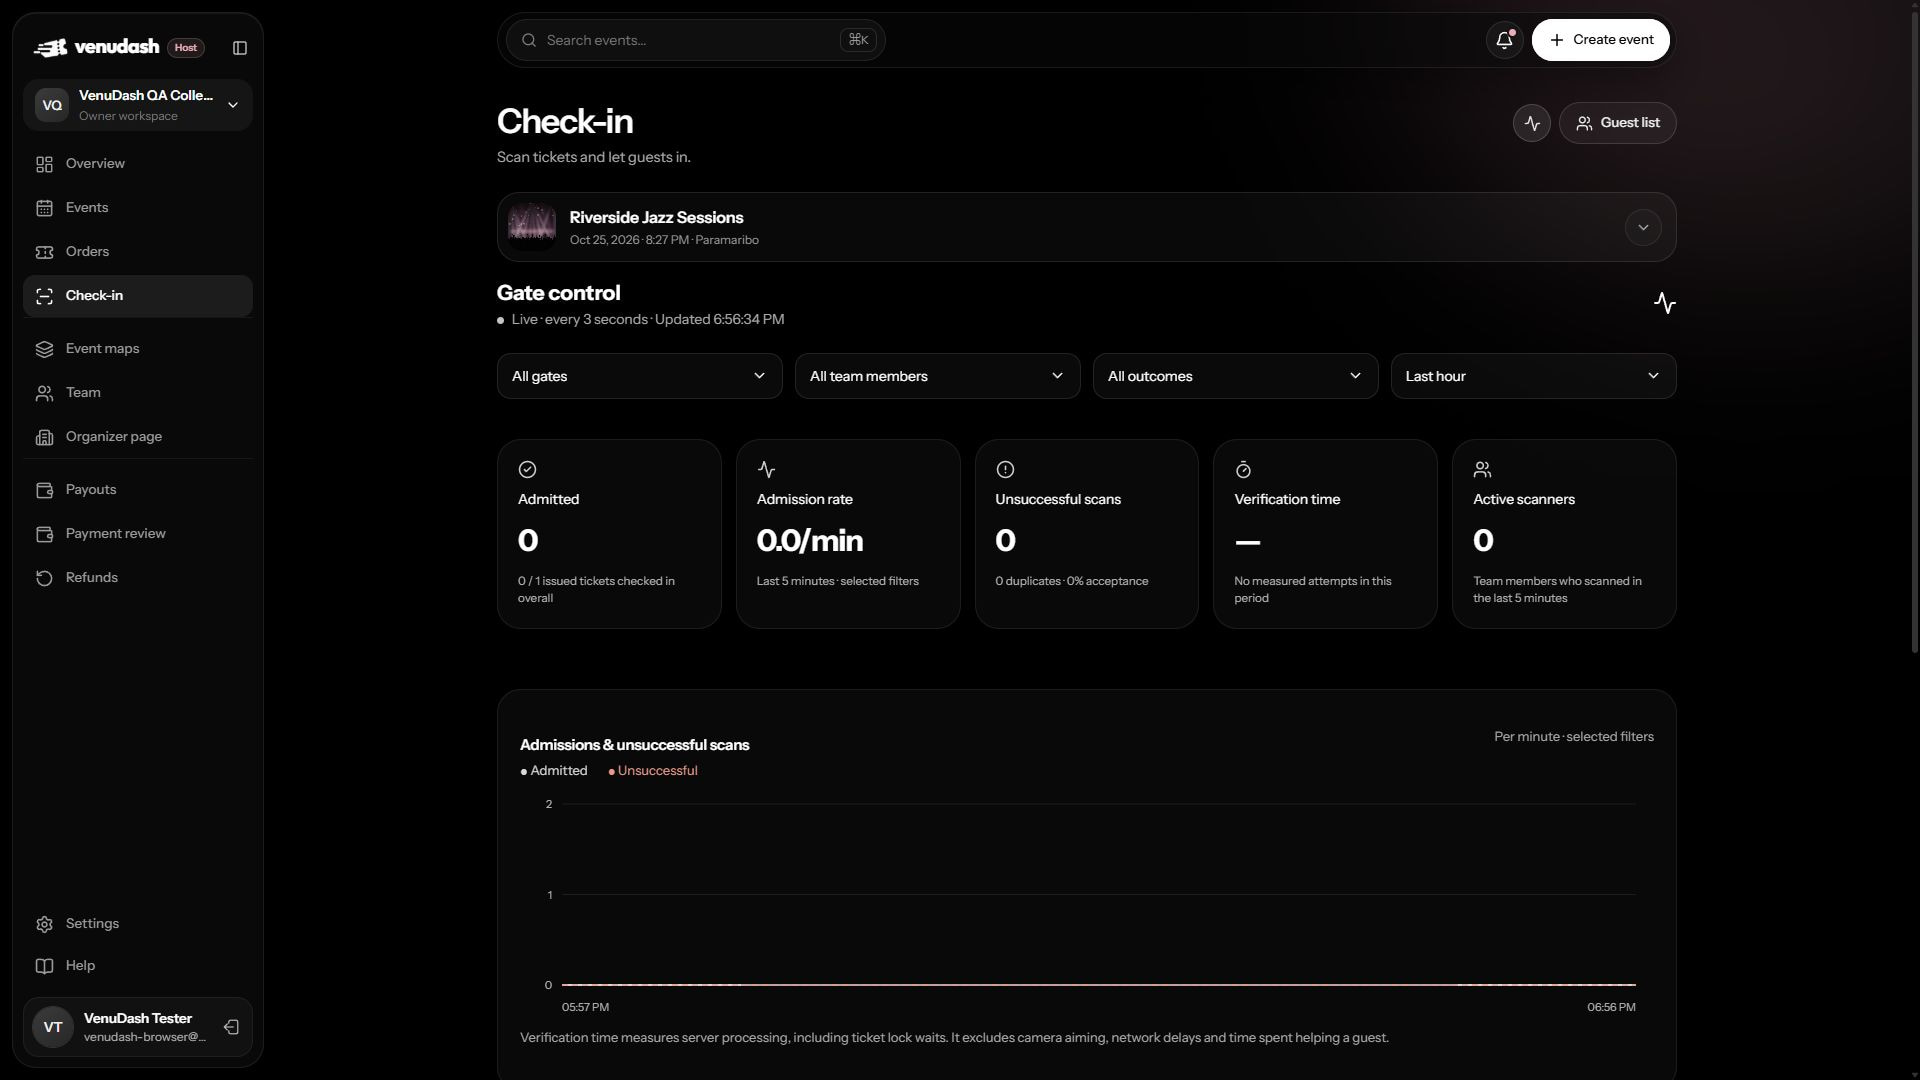Open the notifications bell
The height and width of the screenshot is (1080, 1920).
click(x=1504, y=40)
